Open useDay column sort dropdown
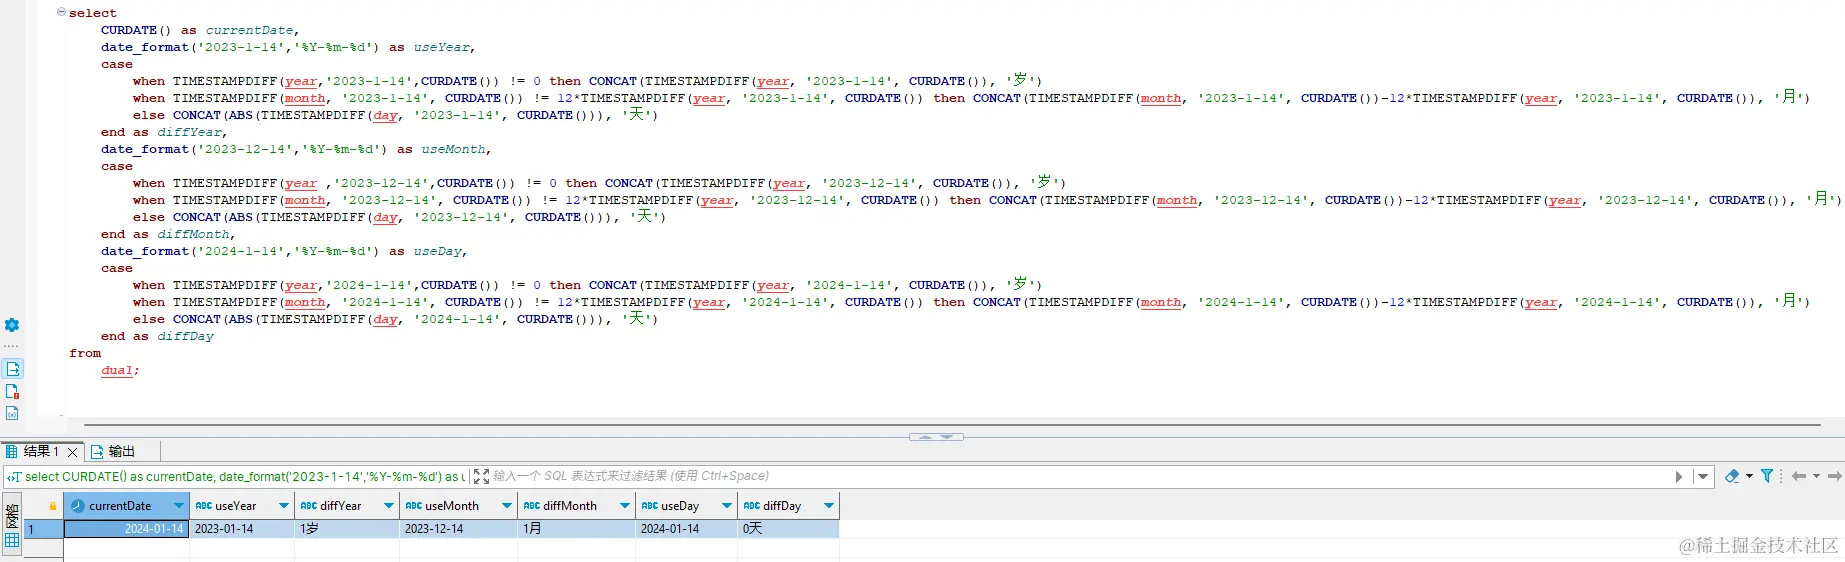The height and width of the screenshot is (562, 1845). [727, 506]
